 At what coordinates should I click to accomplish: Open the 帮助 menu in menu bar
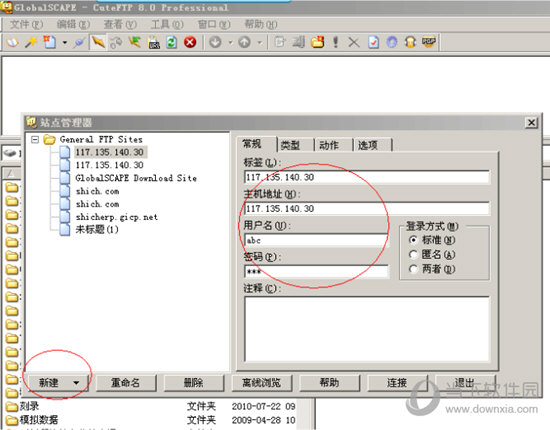(261, 25)
